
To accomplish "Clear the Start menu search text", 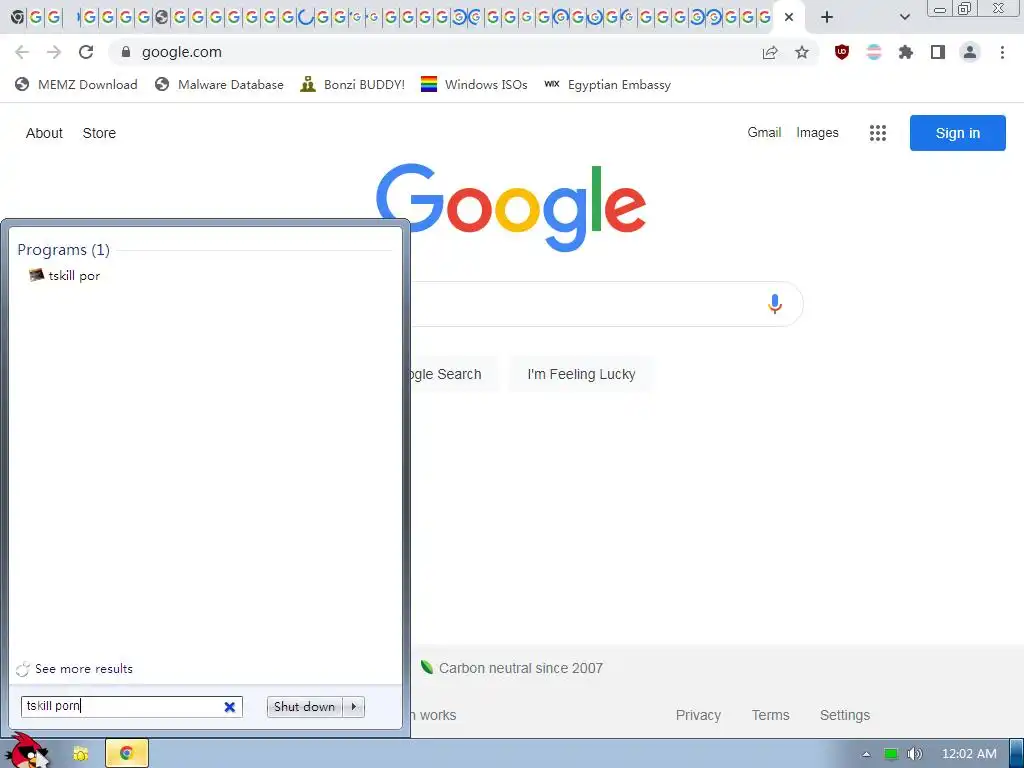I will click(x=230, y=707).
